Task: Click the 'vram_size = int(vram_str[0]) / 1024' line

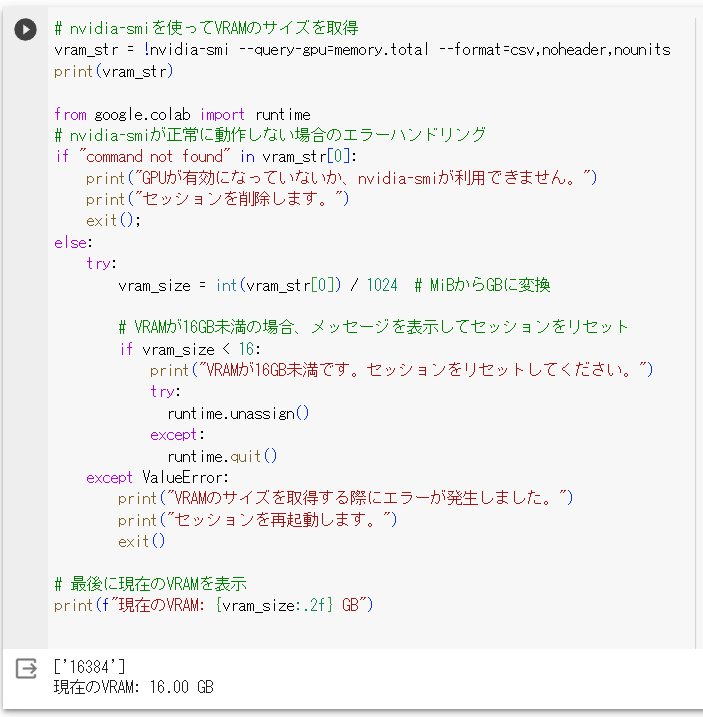Action: click(258, 286)
